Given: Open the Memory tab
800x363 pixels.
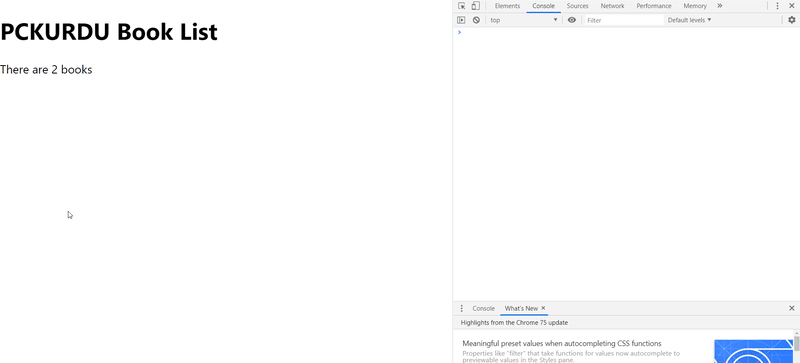Looking at the screenshot, I should [x=695, y=6].
